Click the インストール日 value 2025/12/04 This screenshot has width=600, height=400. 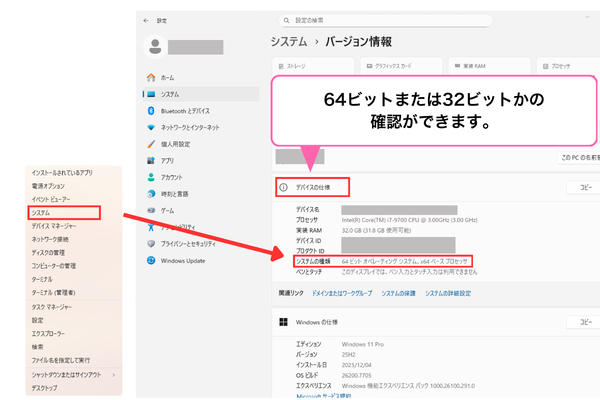pyautogui.click(x=356, y=365)
